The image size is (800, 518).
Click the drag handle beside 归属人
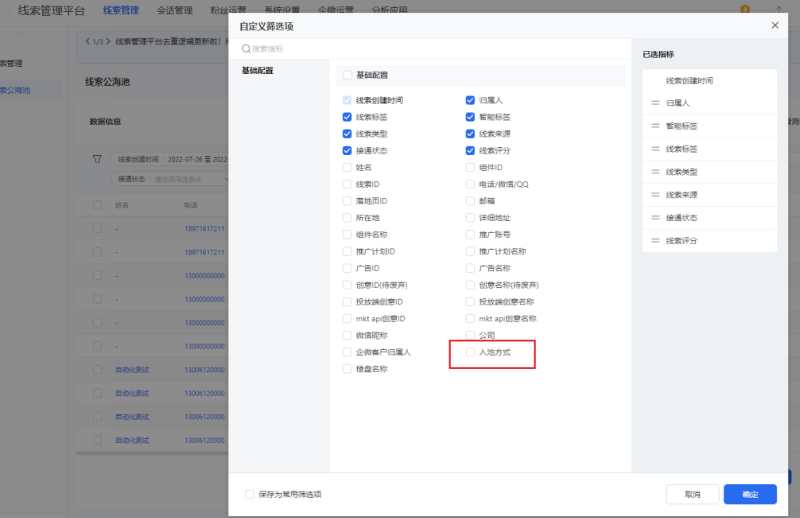655,103
